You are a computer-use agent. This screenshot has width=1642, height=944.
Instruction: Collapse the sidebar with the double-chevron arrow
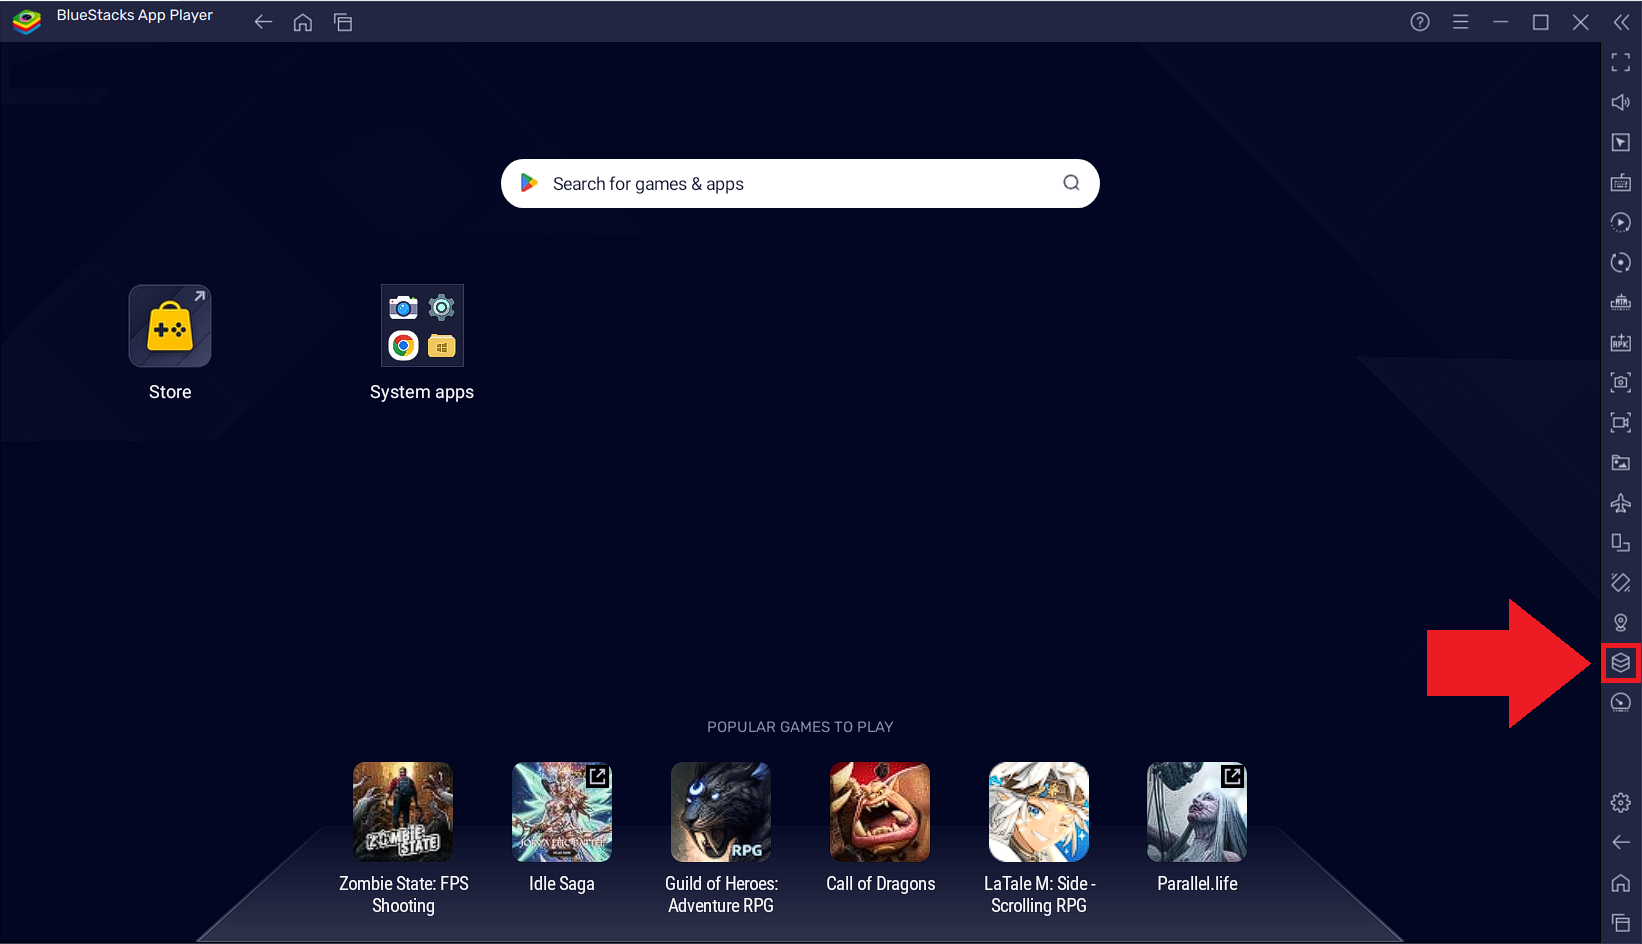[x=1621, y=21]
